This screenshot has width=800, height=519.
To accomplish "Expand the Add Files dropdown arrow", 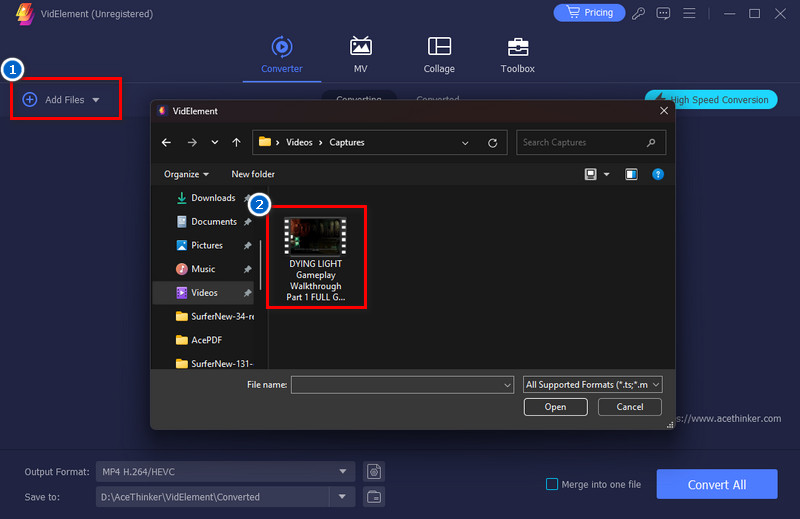I will coord(96,100).
